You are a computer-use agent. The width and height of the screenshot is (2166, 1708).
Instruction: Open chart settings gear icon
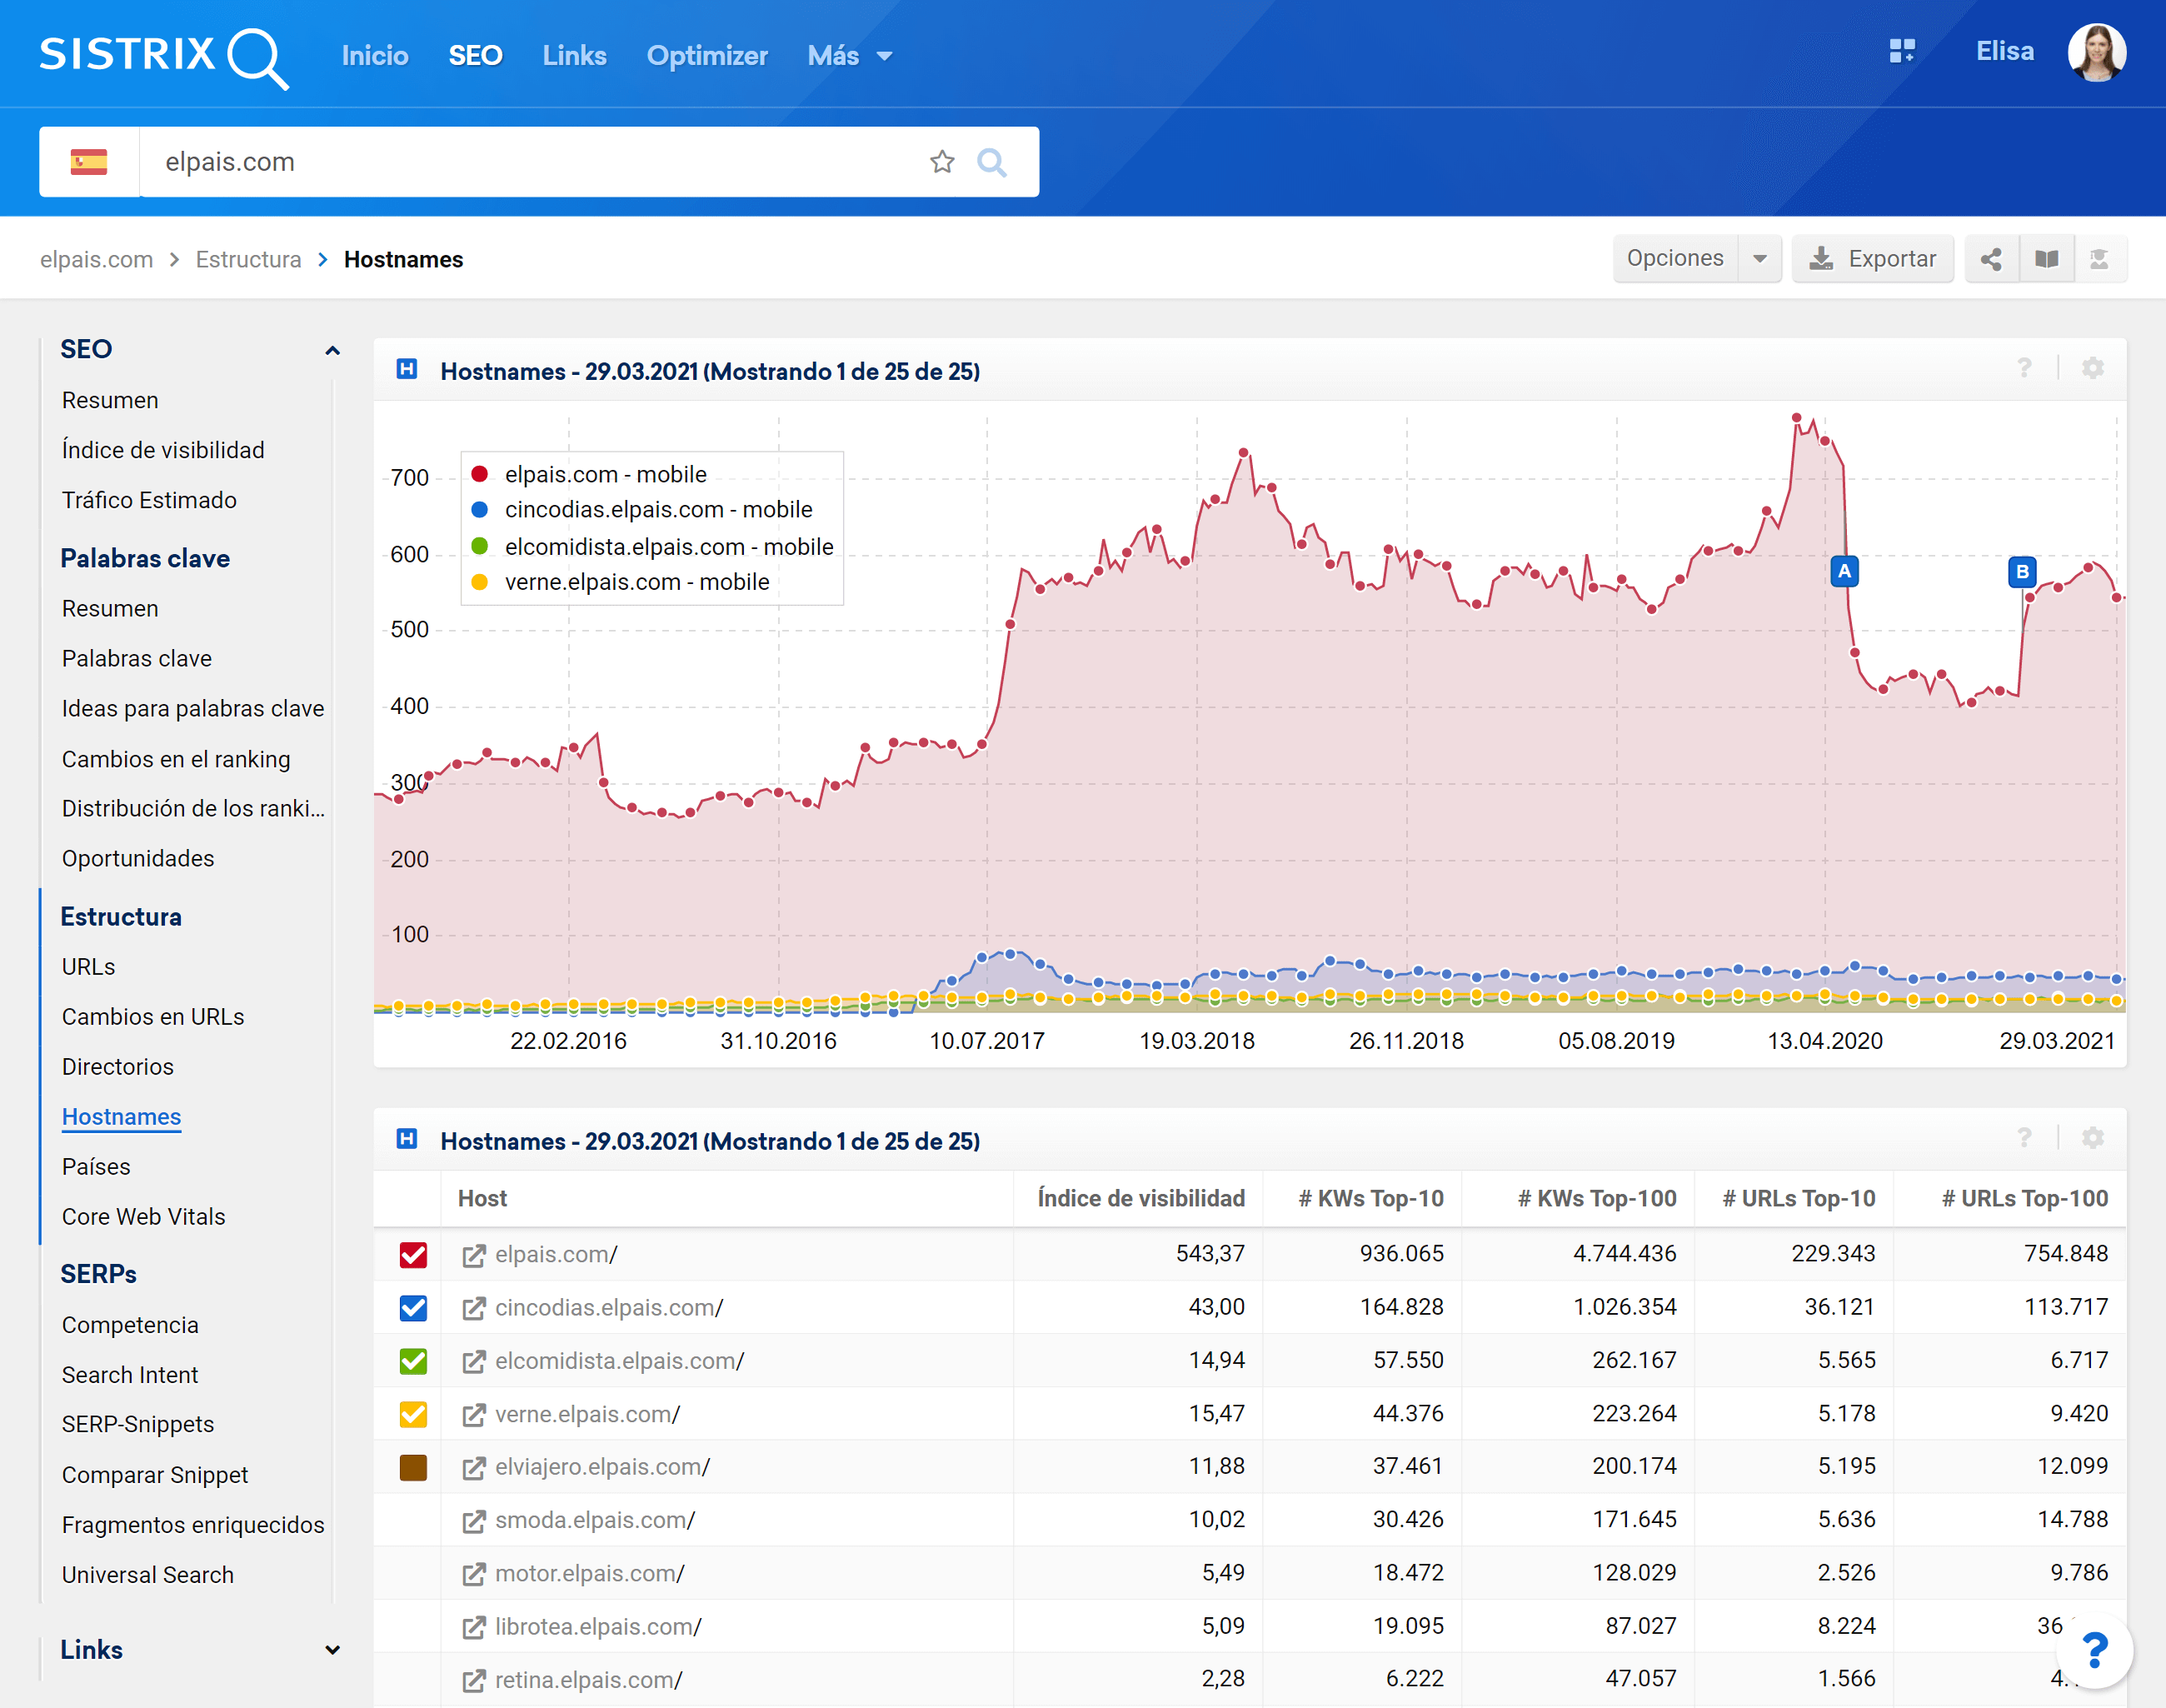pos(2092,368)
